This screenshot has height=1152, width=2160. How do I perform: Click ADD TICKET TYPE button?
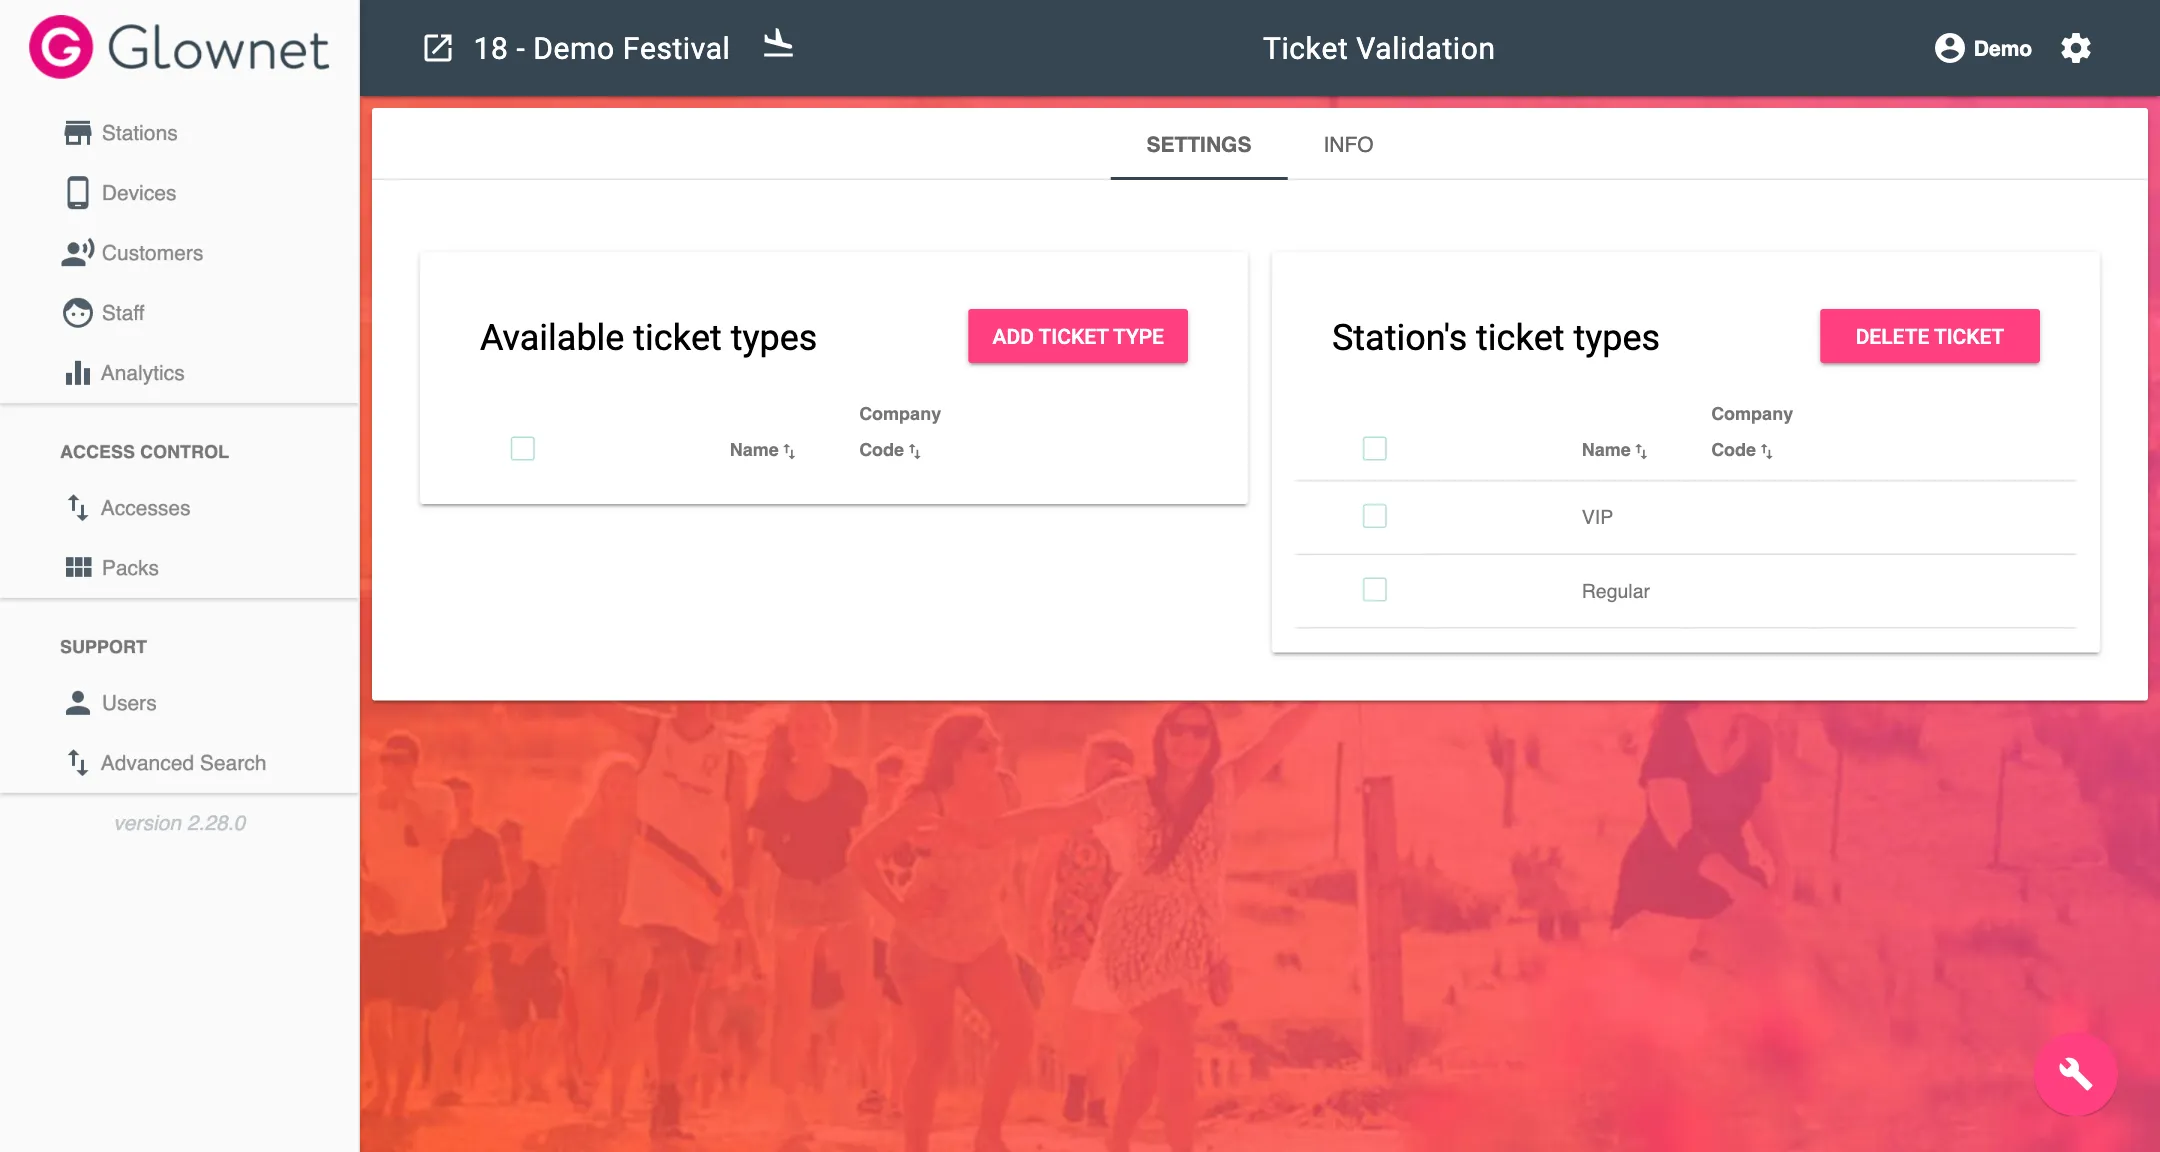click(x=1078, y=336)
